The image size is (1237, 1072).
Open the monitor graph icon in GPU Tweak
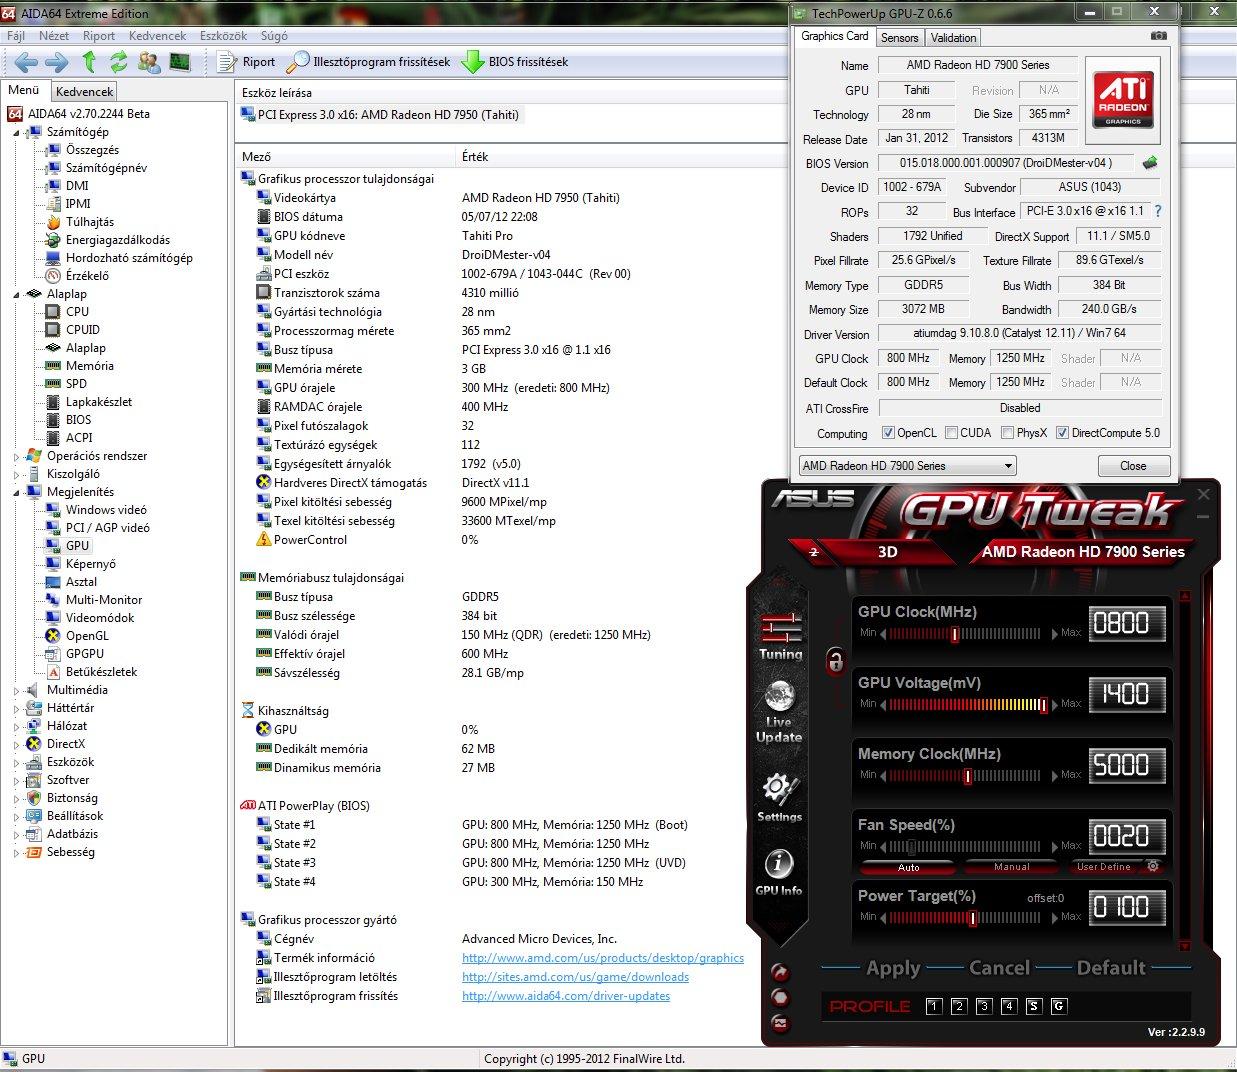point(780,1022)
